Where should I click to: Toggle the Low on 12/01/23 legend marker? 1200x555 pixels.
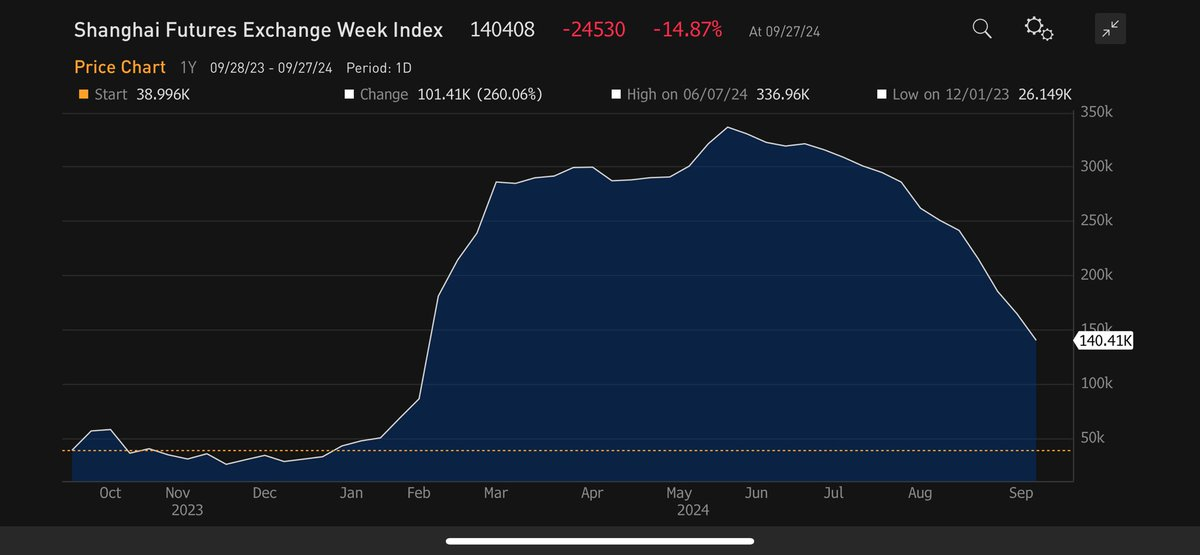pyautogui.click(x=882, y=95)
